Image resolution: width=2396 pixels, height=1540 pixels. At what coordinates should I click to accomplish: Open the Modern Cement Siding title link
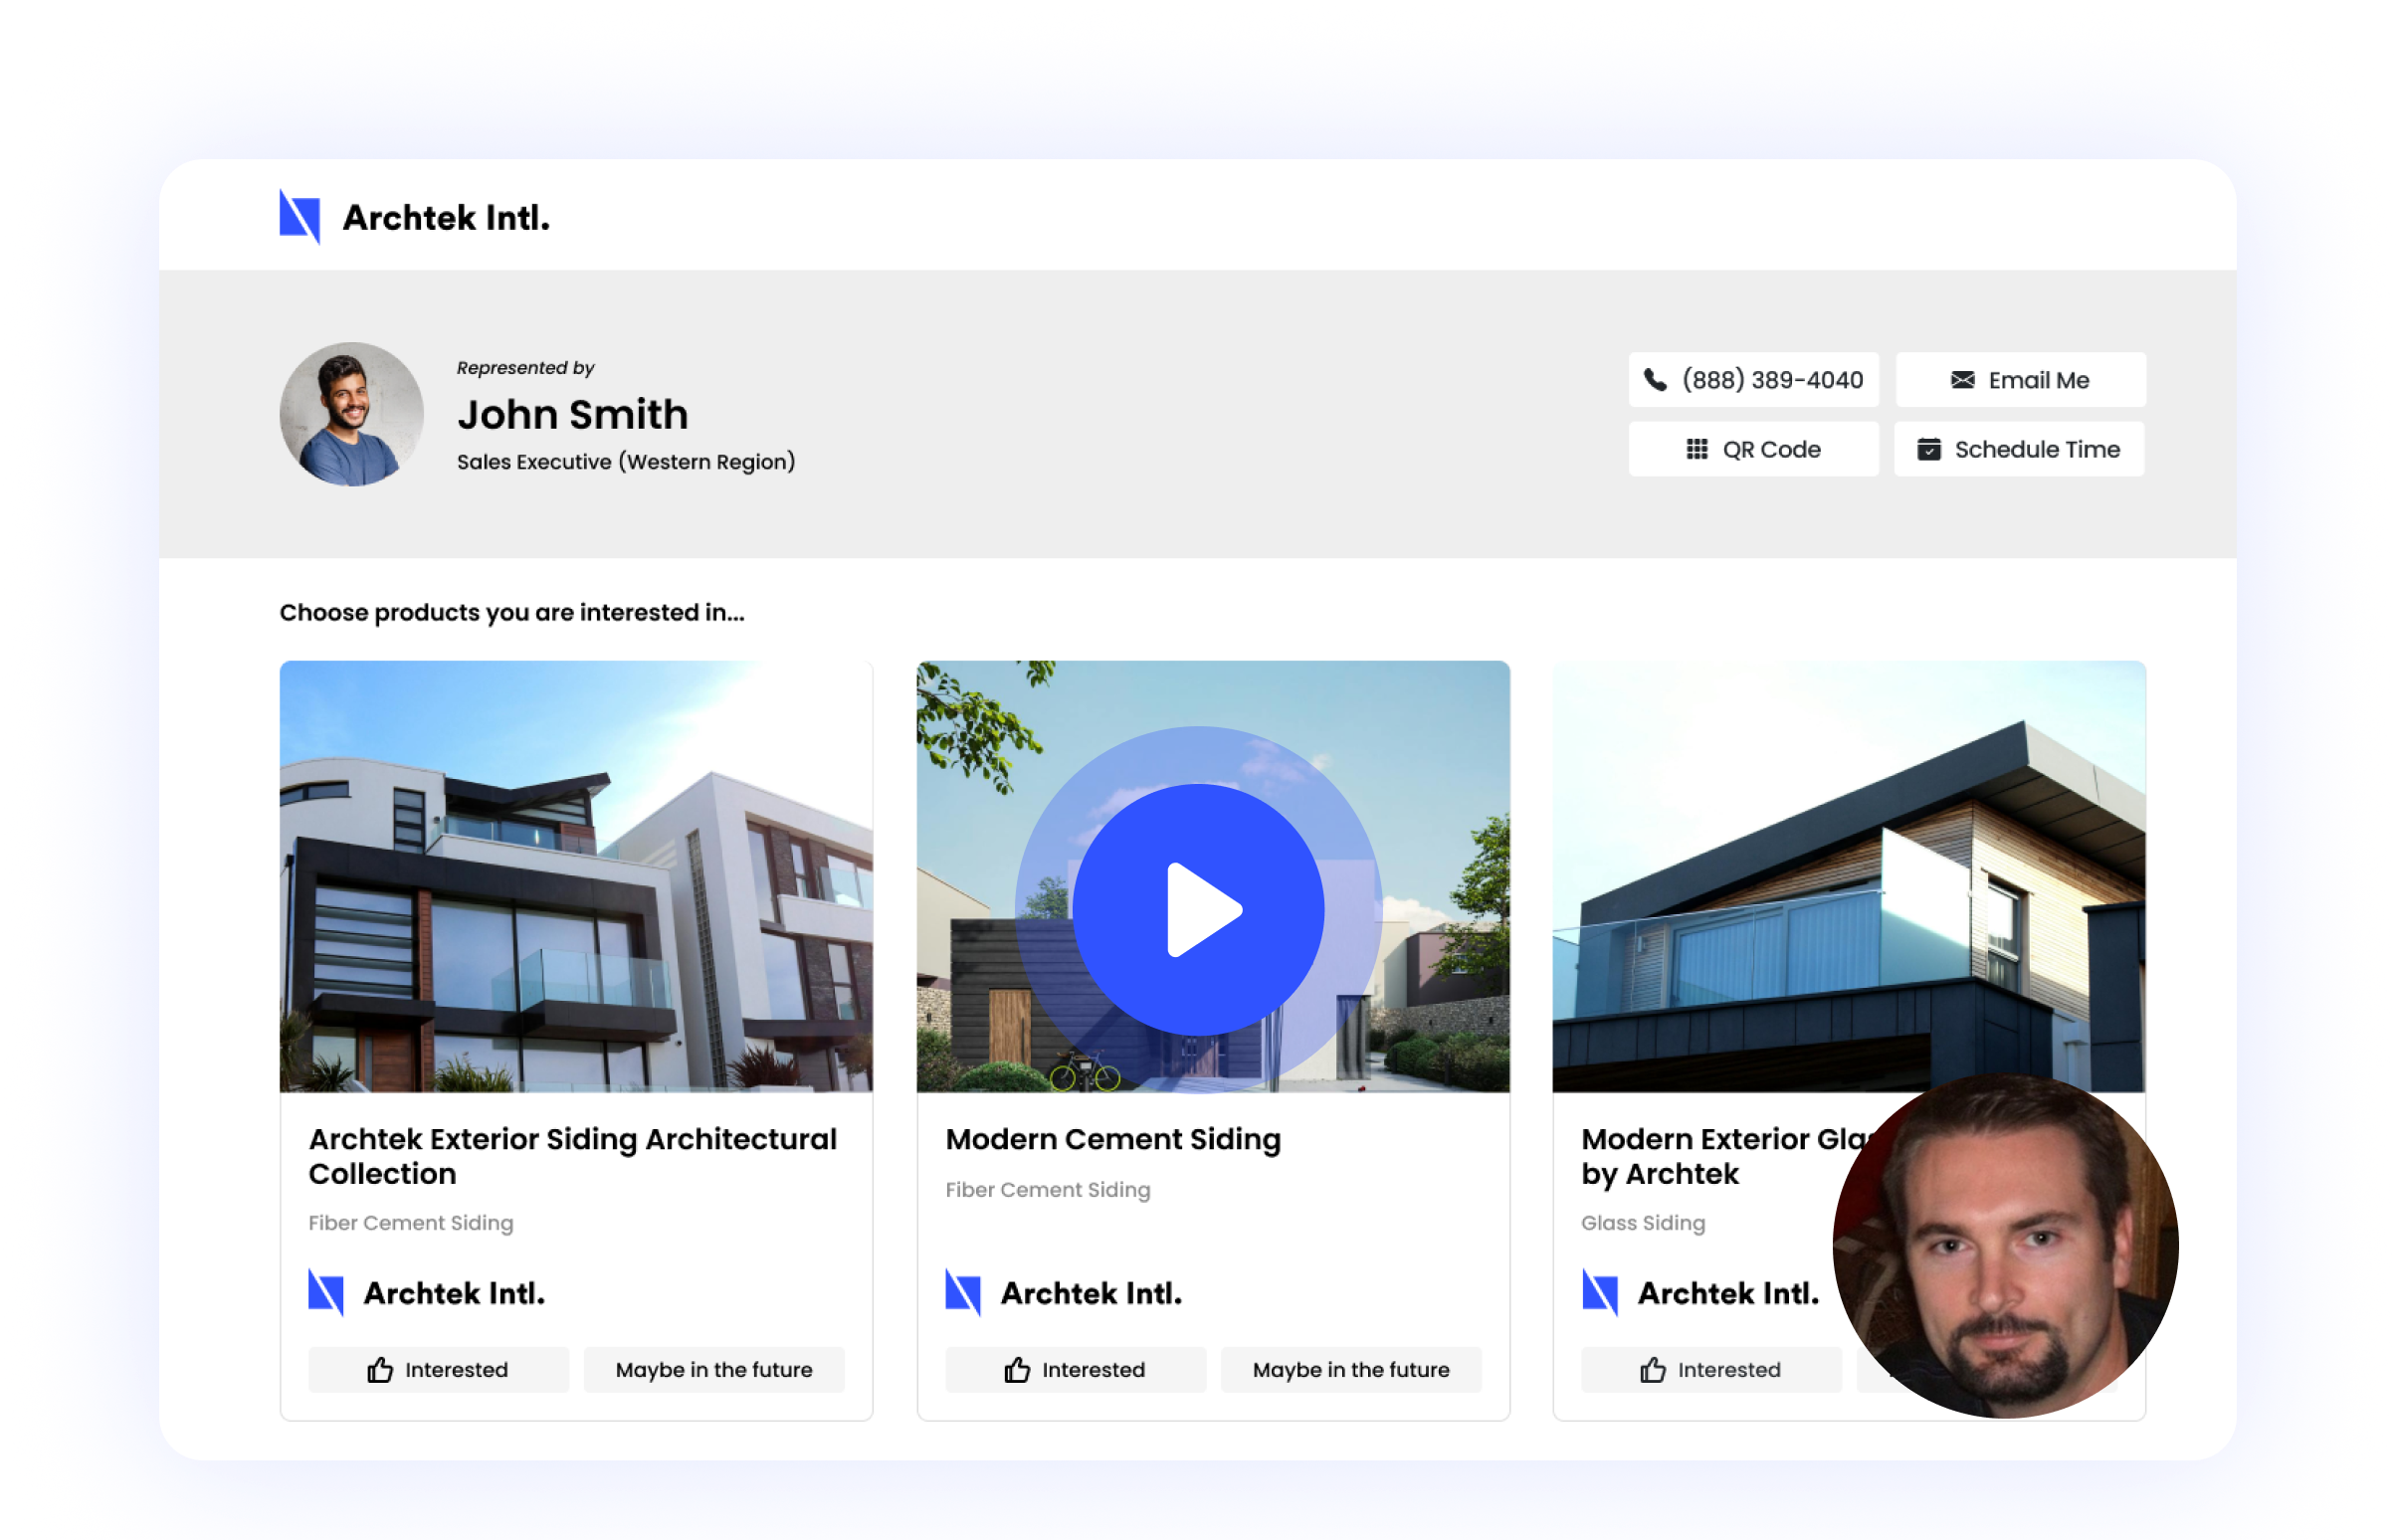click(x=1112, y=1139)
